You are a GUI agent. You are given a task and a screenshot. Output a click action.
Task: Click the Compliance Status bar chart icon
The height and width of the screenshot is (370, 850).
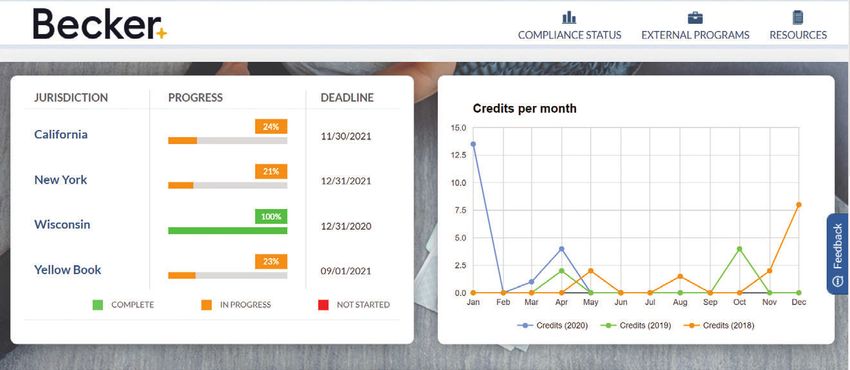569,17
